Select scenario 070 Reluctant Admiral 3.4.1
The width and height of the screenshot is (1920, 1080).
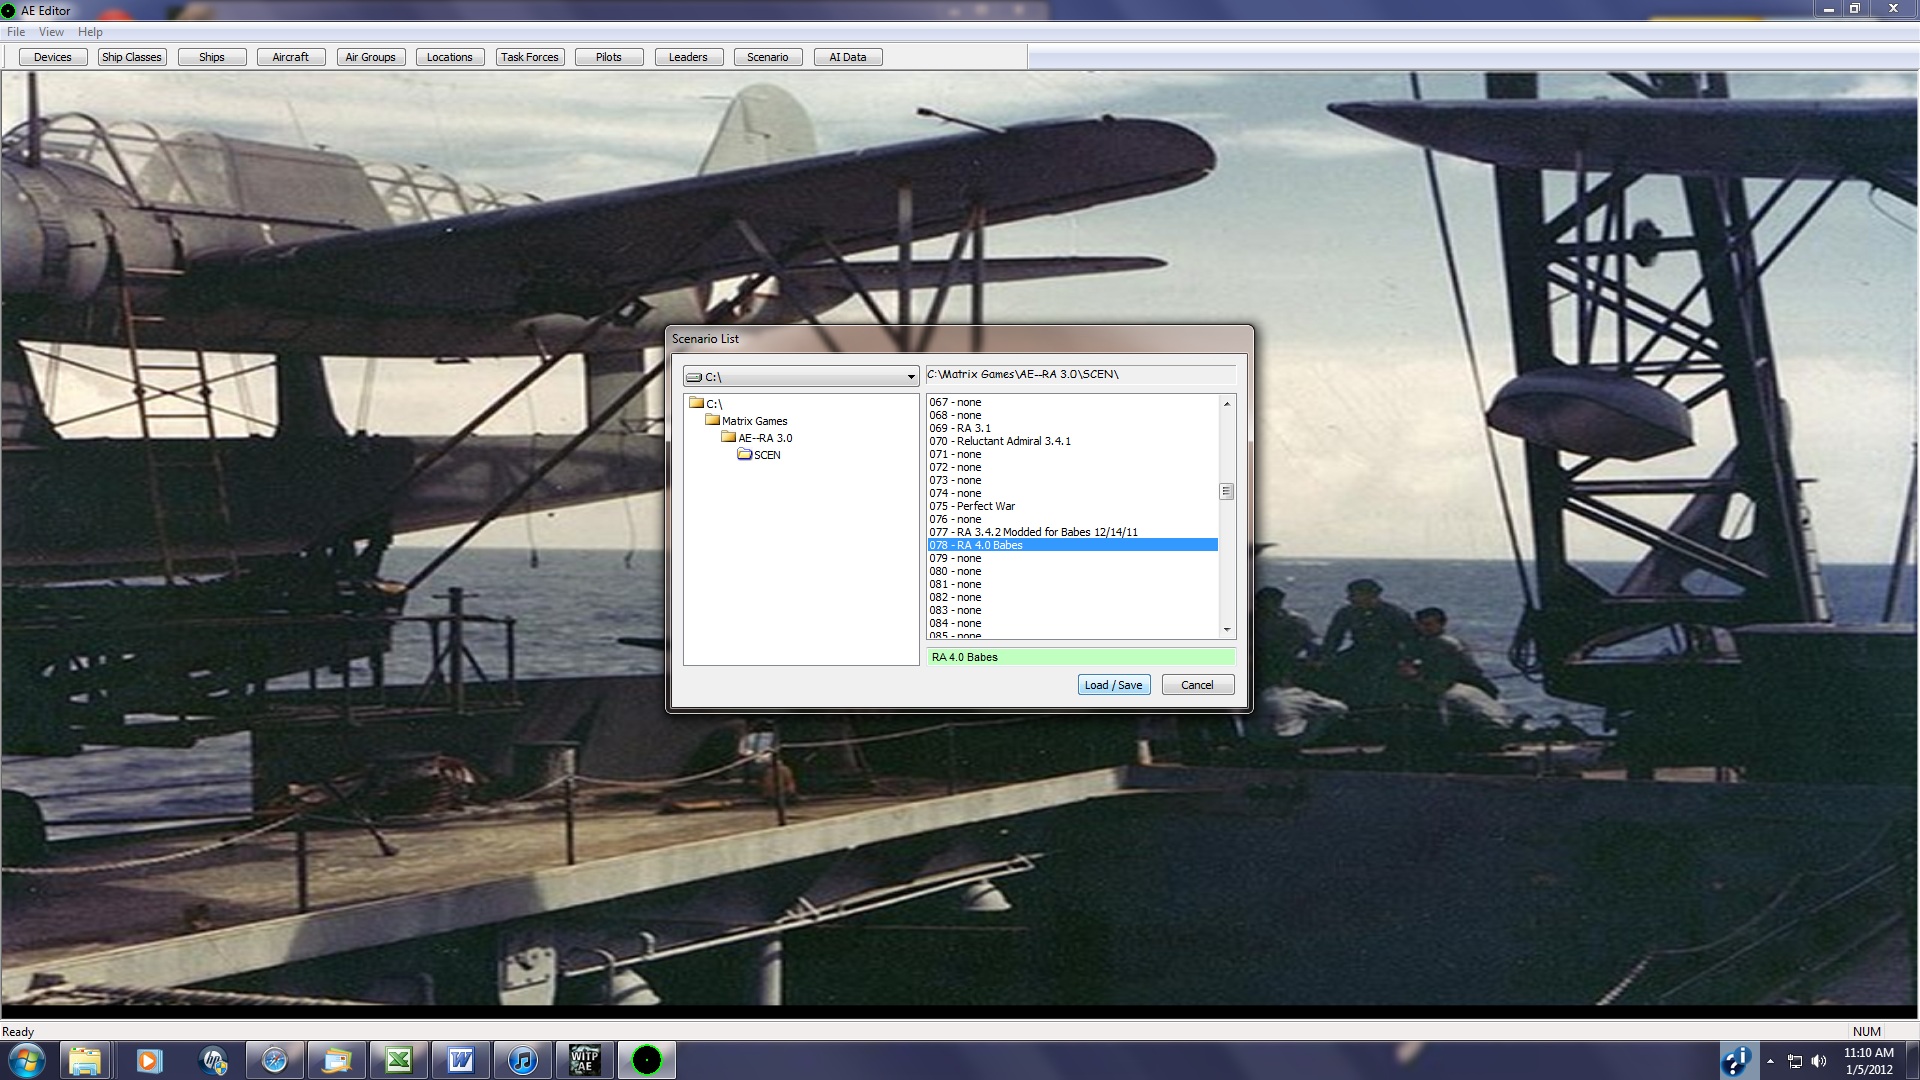coord(1000,441)
